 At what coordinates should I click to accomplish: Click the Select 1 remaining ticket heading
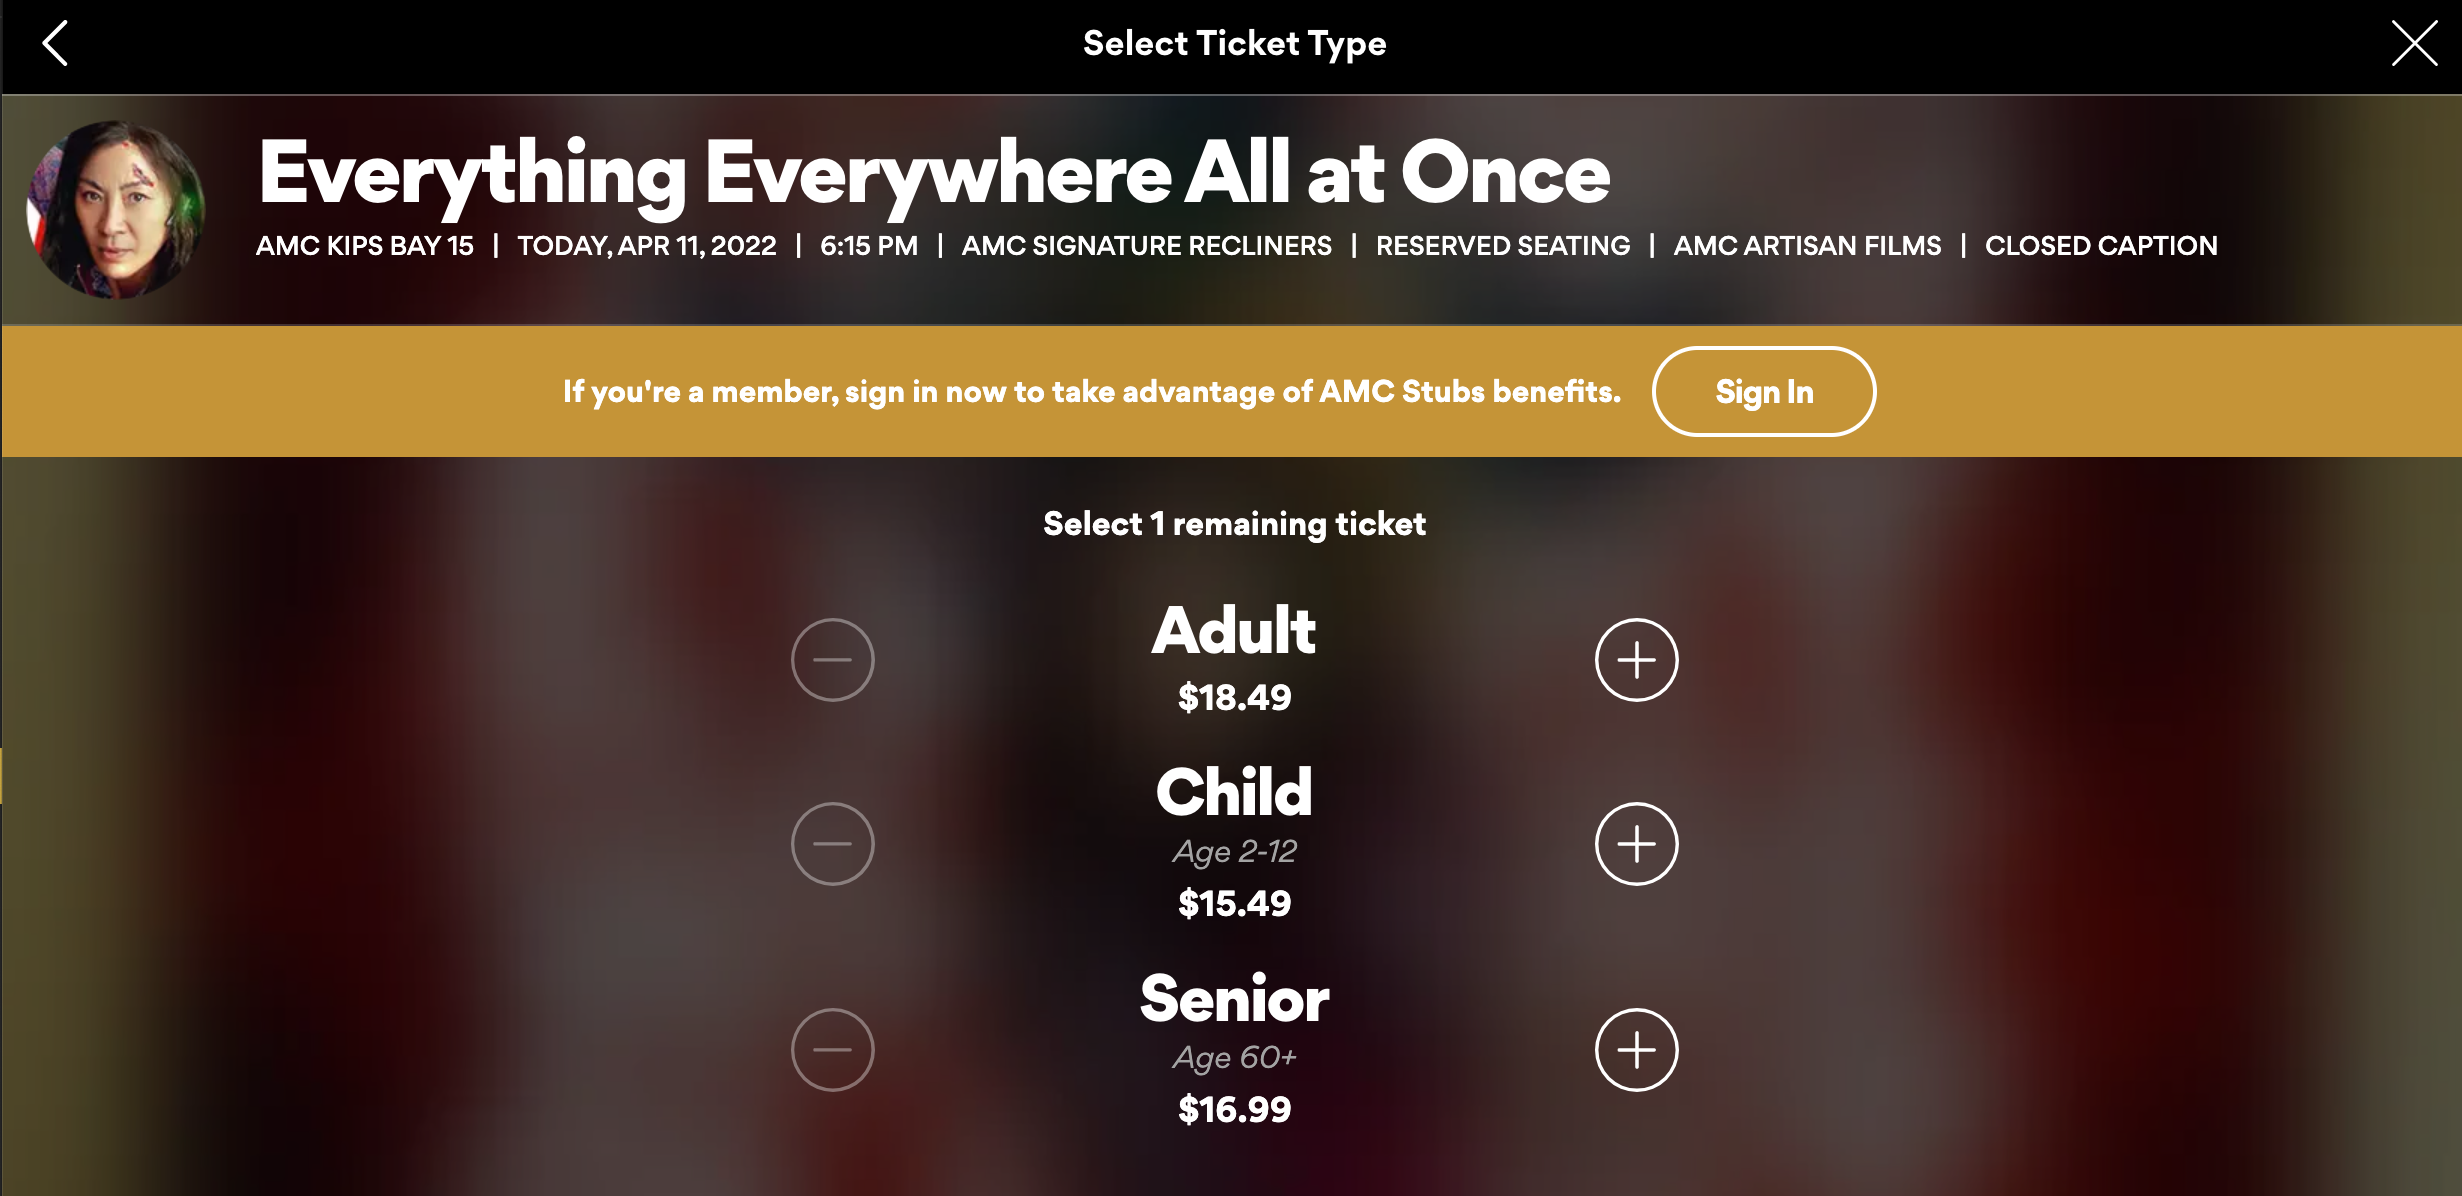(1235, 522)
